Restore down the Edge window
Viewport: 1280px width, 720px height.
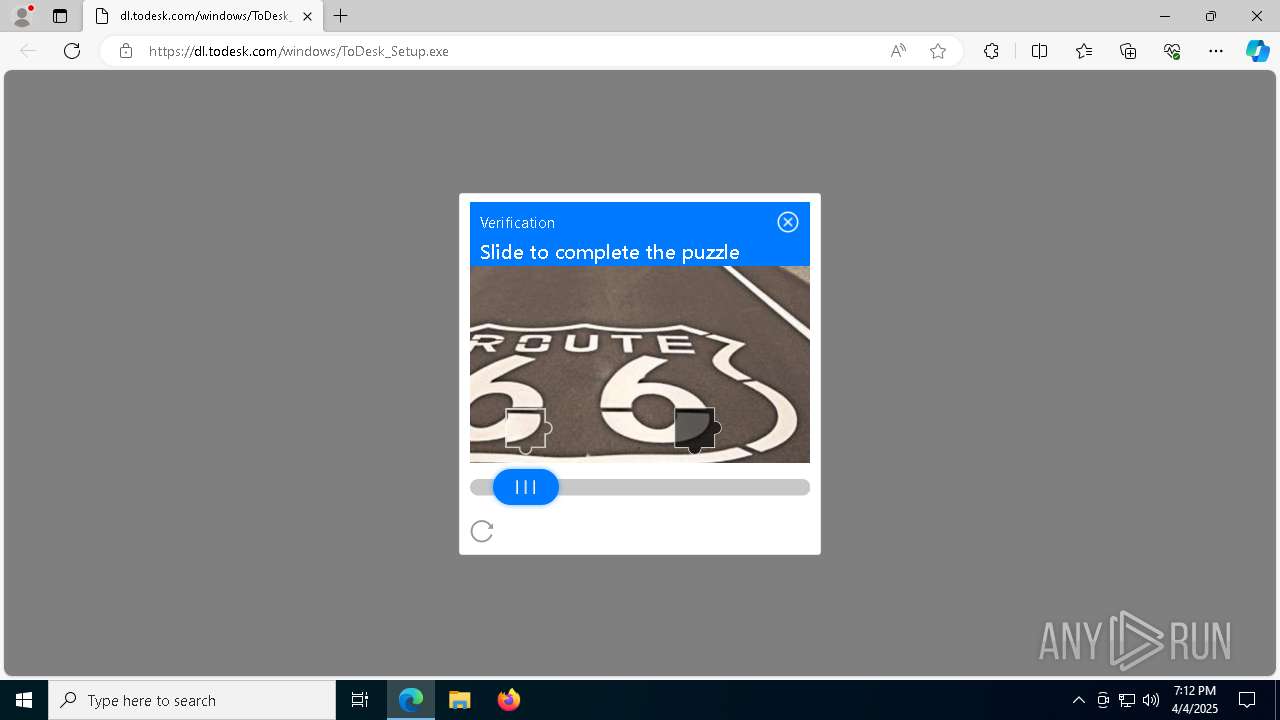click(1211, 16)
